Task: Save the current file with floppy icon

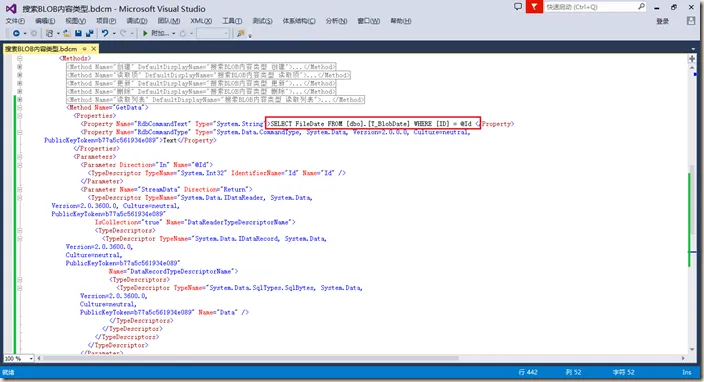Action: coord(78,33)
